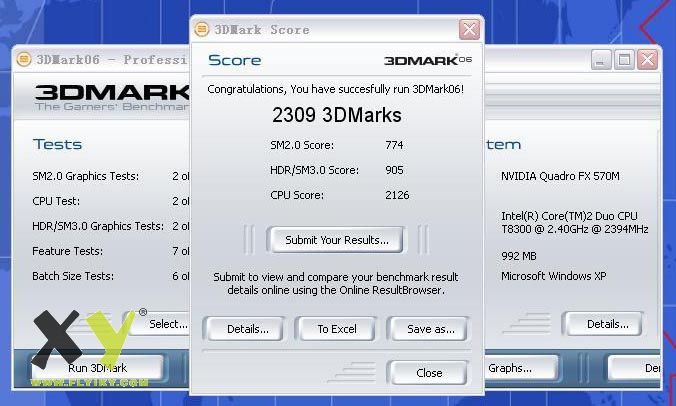Screen dimensions: 676x406
Task: Click Save as... in Score dialog
Action: (x=428, y=329)
